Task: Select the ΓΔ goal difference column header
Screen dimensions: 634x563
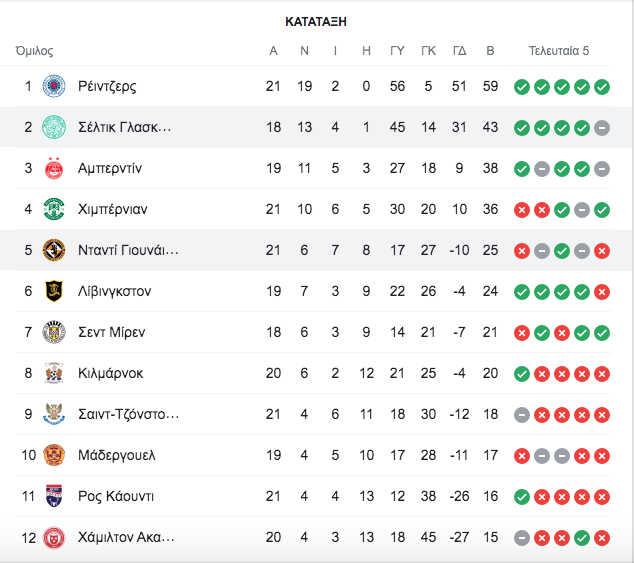Action: [x=459, y=51]
